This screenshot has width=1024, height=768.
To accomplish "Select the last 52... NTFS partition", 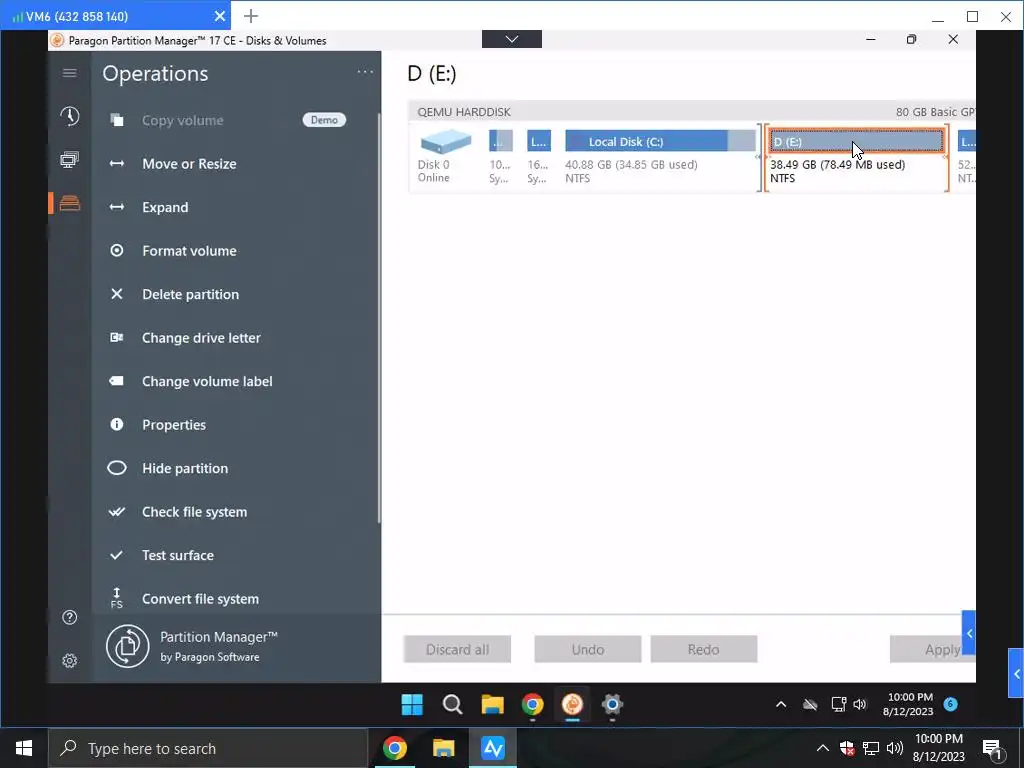I will click(x=967, y=141).
